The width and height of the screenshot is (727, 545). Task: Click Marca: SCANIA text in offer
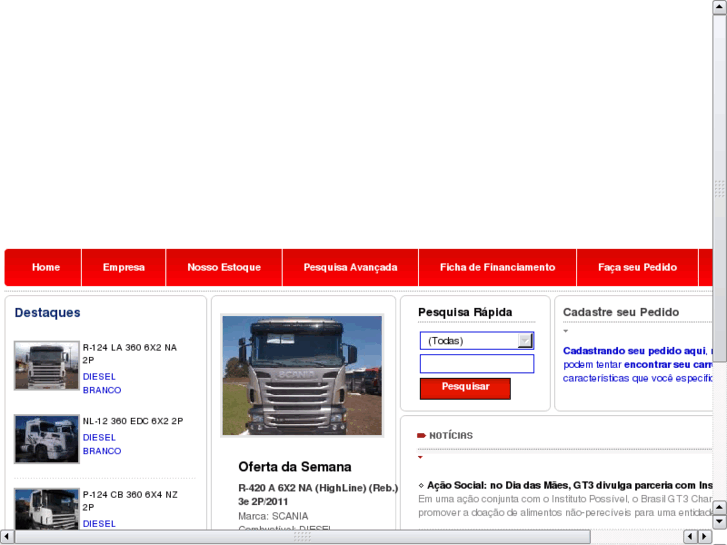[x=273, y=516]
